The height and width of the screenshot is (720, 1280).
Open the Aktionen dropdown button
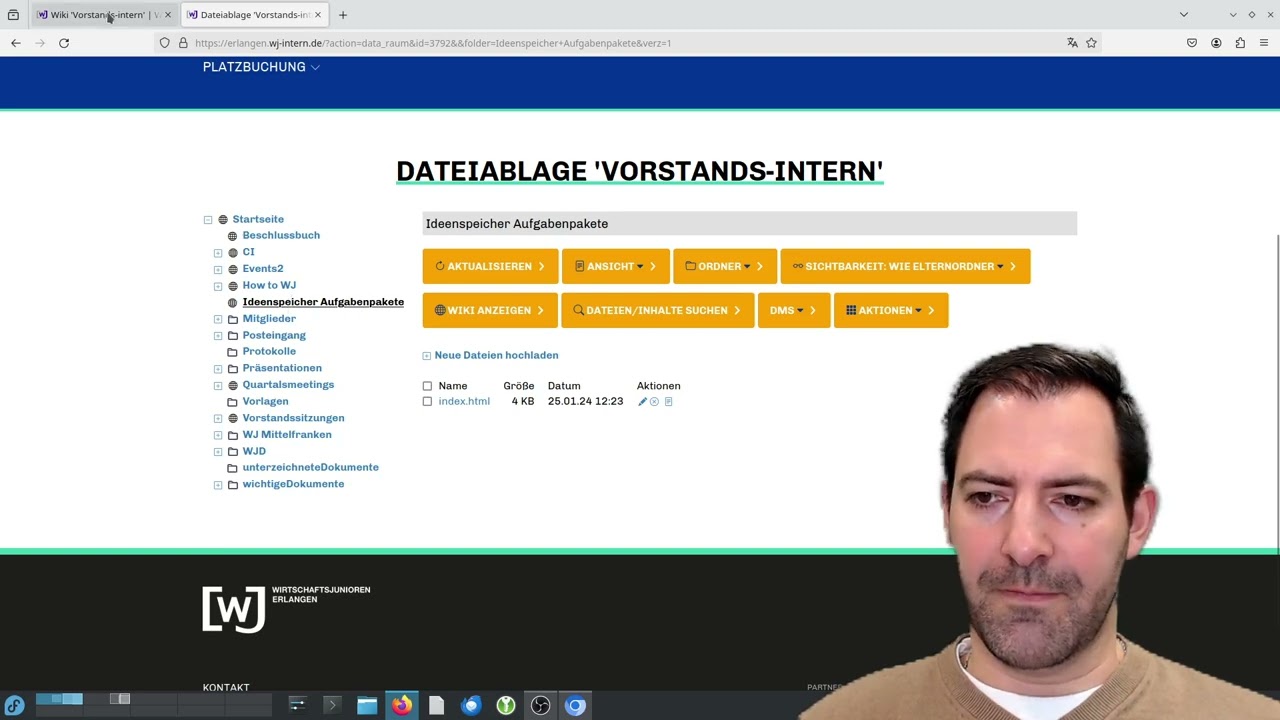[891, 311]
